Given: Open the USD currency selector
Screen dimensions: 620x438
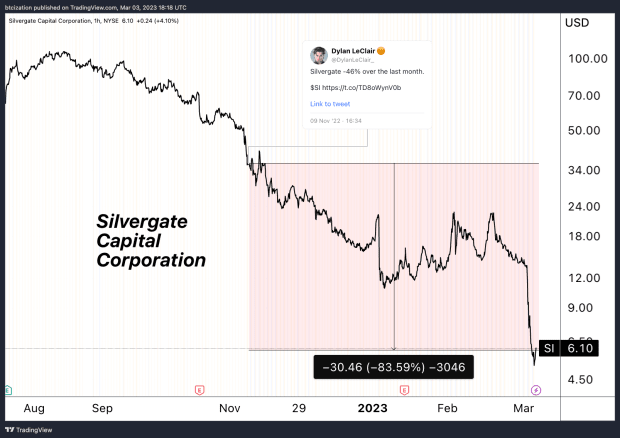Looking at the screenshot, I should (577, 22).
